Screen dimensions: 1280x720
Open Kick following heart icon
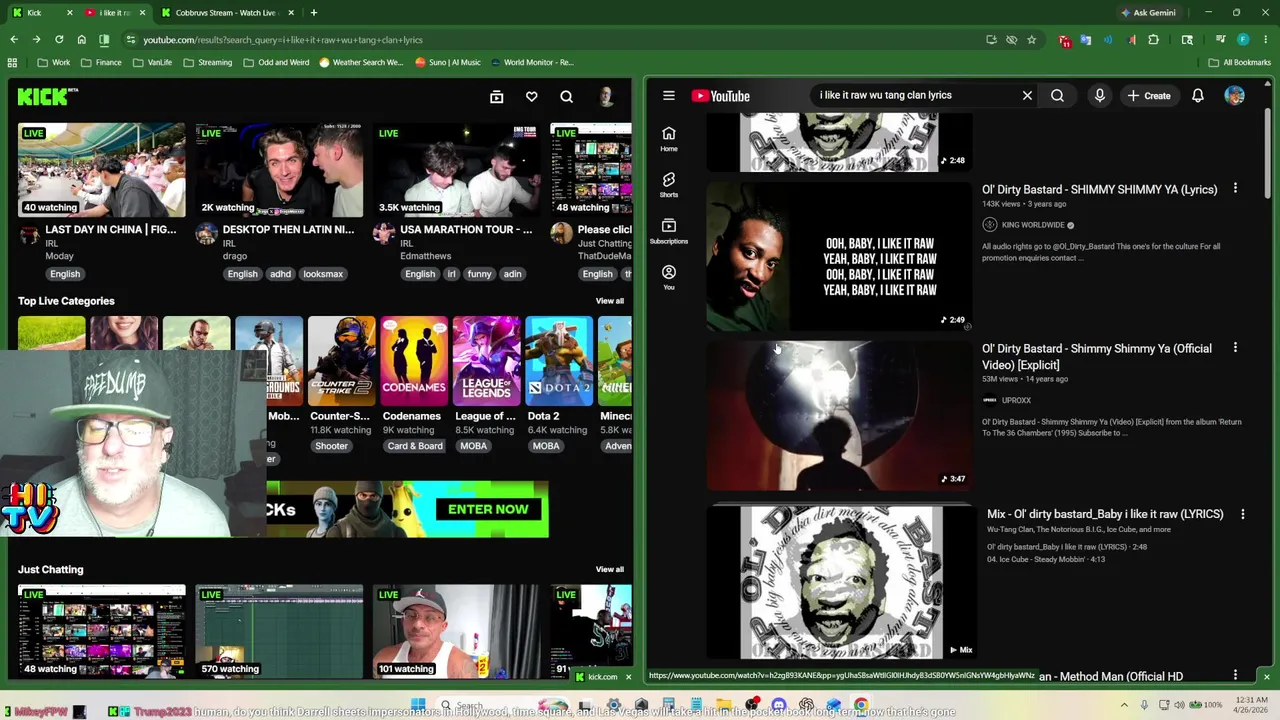coord(531,97)
